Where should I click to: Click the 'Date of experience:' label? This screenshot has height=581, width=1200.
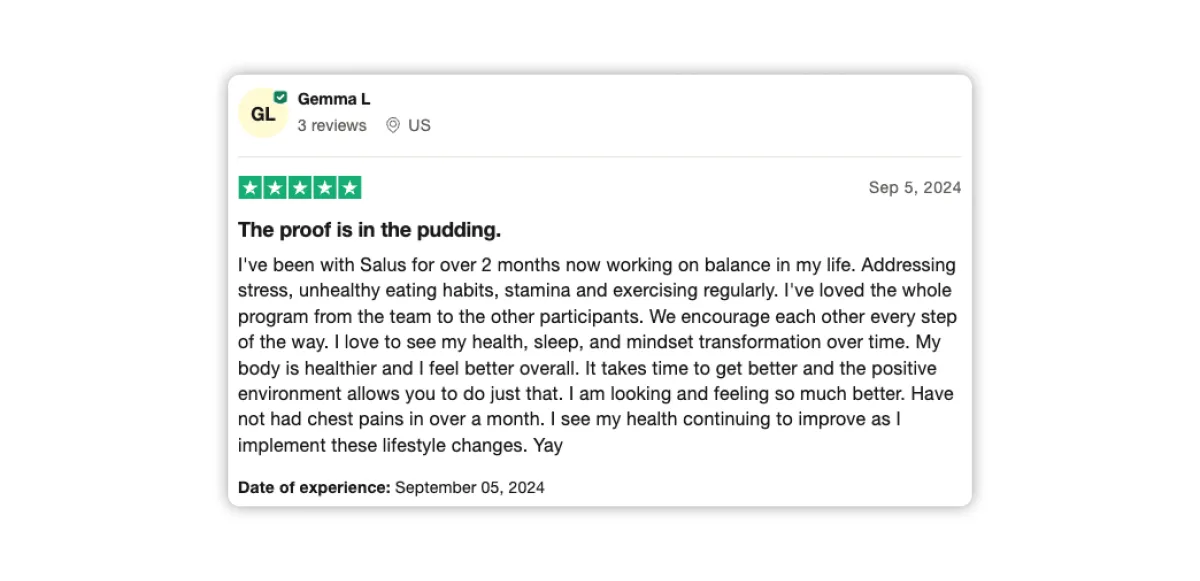(314, 488)
